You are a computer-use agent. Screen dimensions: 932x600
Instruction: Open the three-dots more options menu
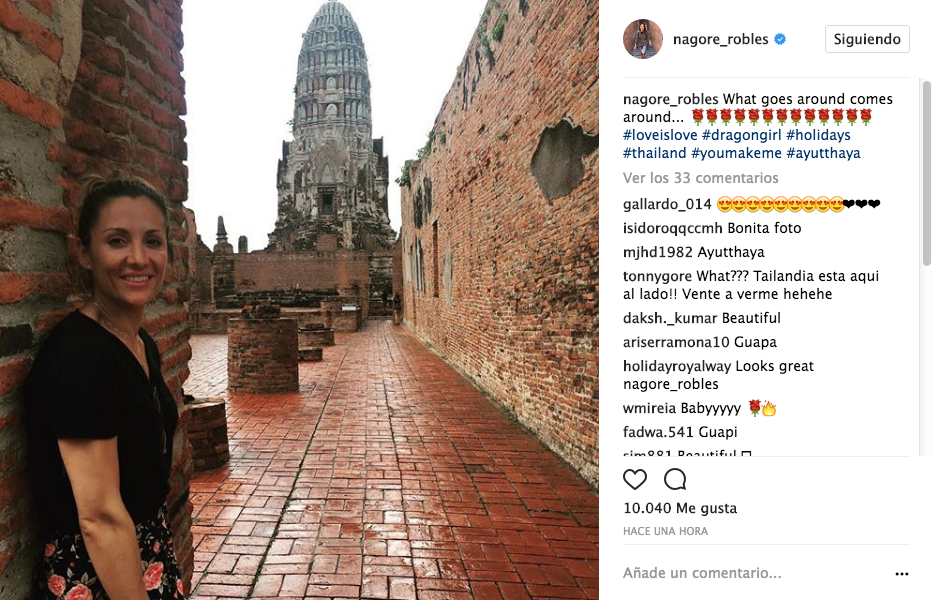(x=902, y=574)
